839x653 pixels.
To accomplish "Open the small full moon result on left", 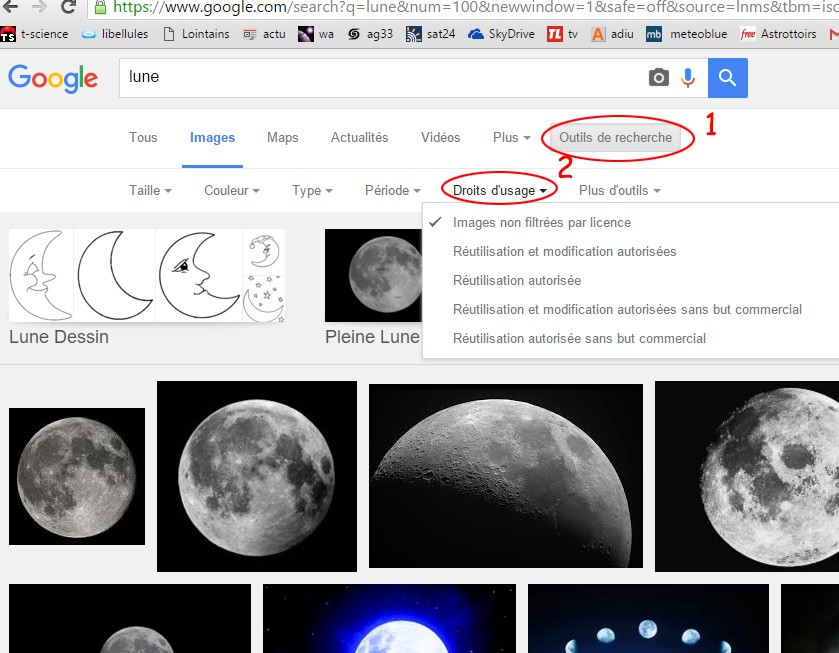I will coord(77,476).
